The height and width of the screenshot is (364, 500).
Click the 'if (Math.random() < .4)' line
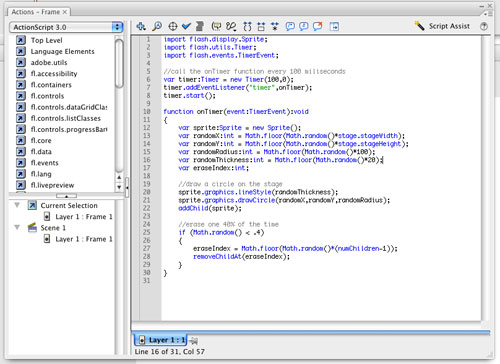(x=221, y=232)
